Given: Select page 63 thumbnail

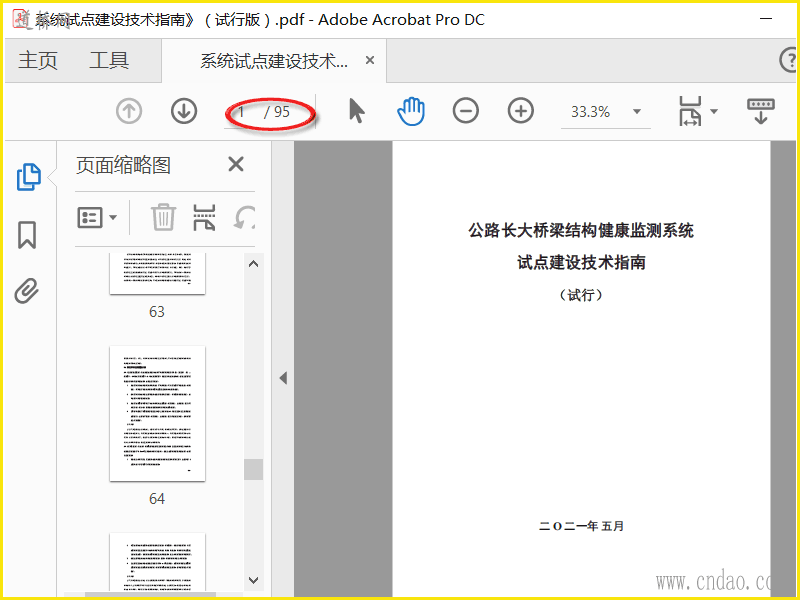Looking at the screenshot, I should [158, 273].
